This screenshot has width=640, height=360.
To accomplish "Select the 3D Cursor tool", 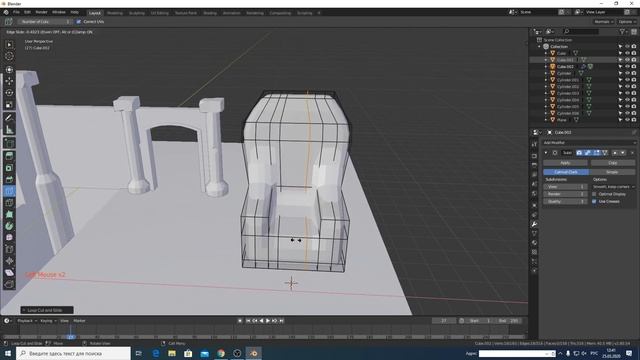I will click(x=9, y=56).
